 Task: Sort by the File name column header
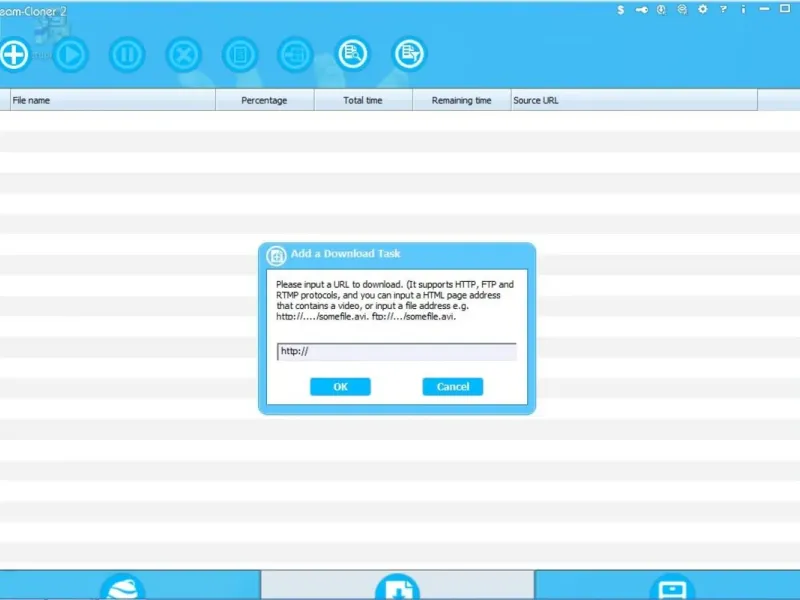pos(112,101)
